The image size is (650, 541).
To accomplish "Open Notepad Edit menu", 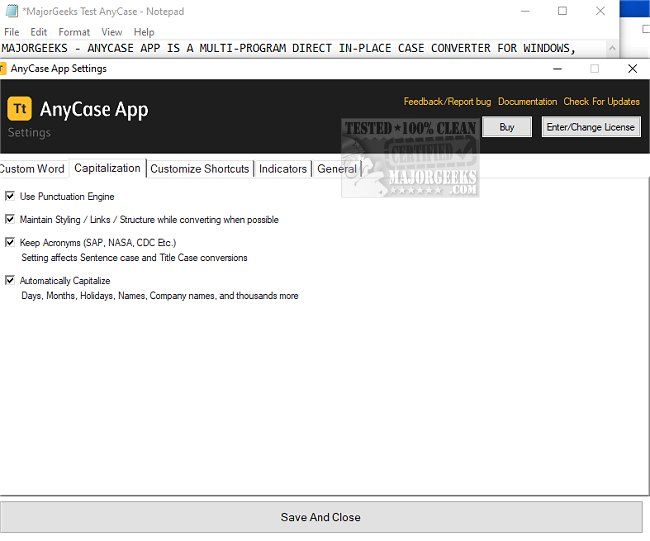I will 39,32.
